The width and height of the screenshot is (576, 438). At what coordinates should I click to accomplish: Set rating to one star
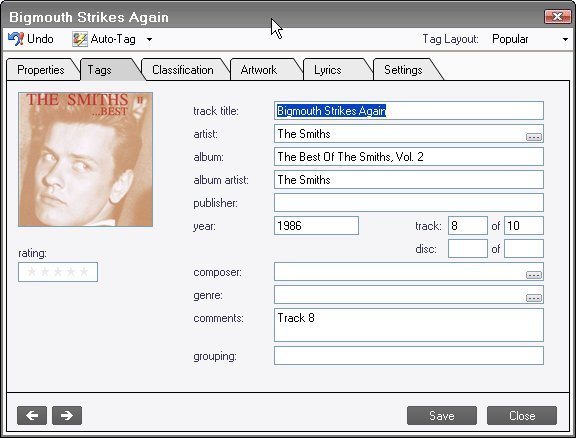[x=32, y=272]
